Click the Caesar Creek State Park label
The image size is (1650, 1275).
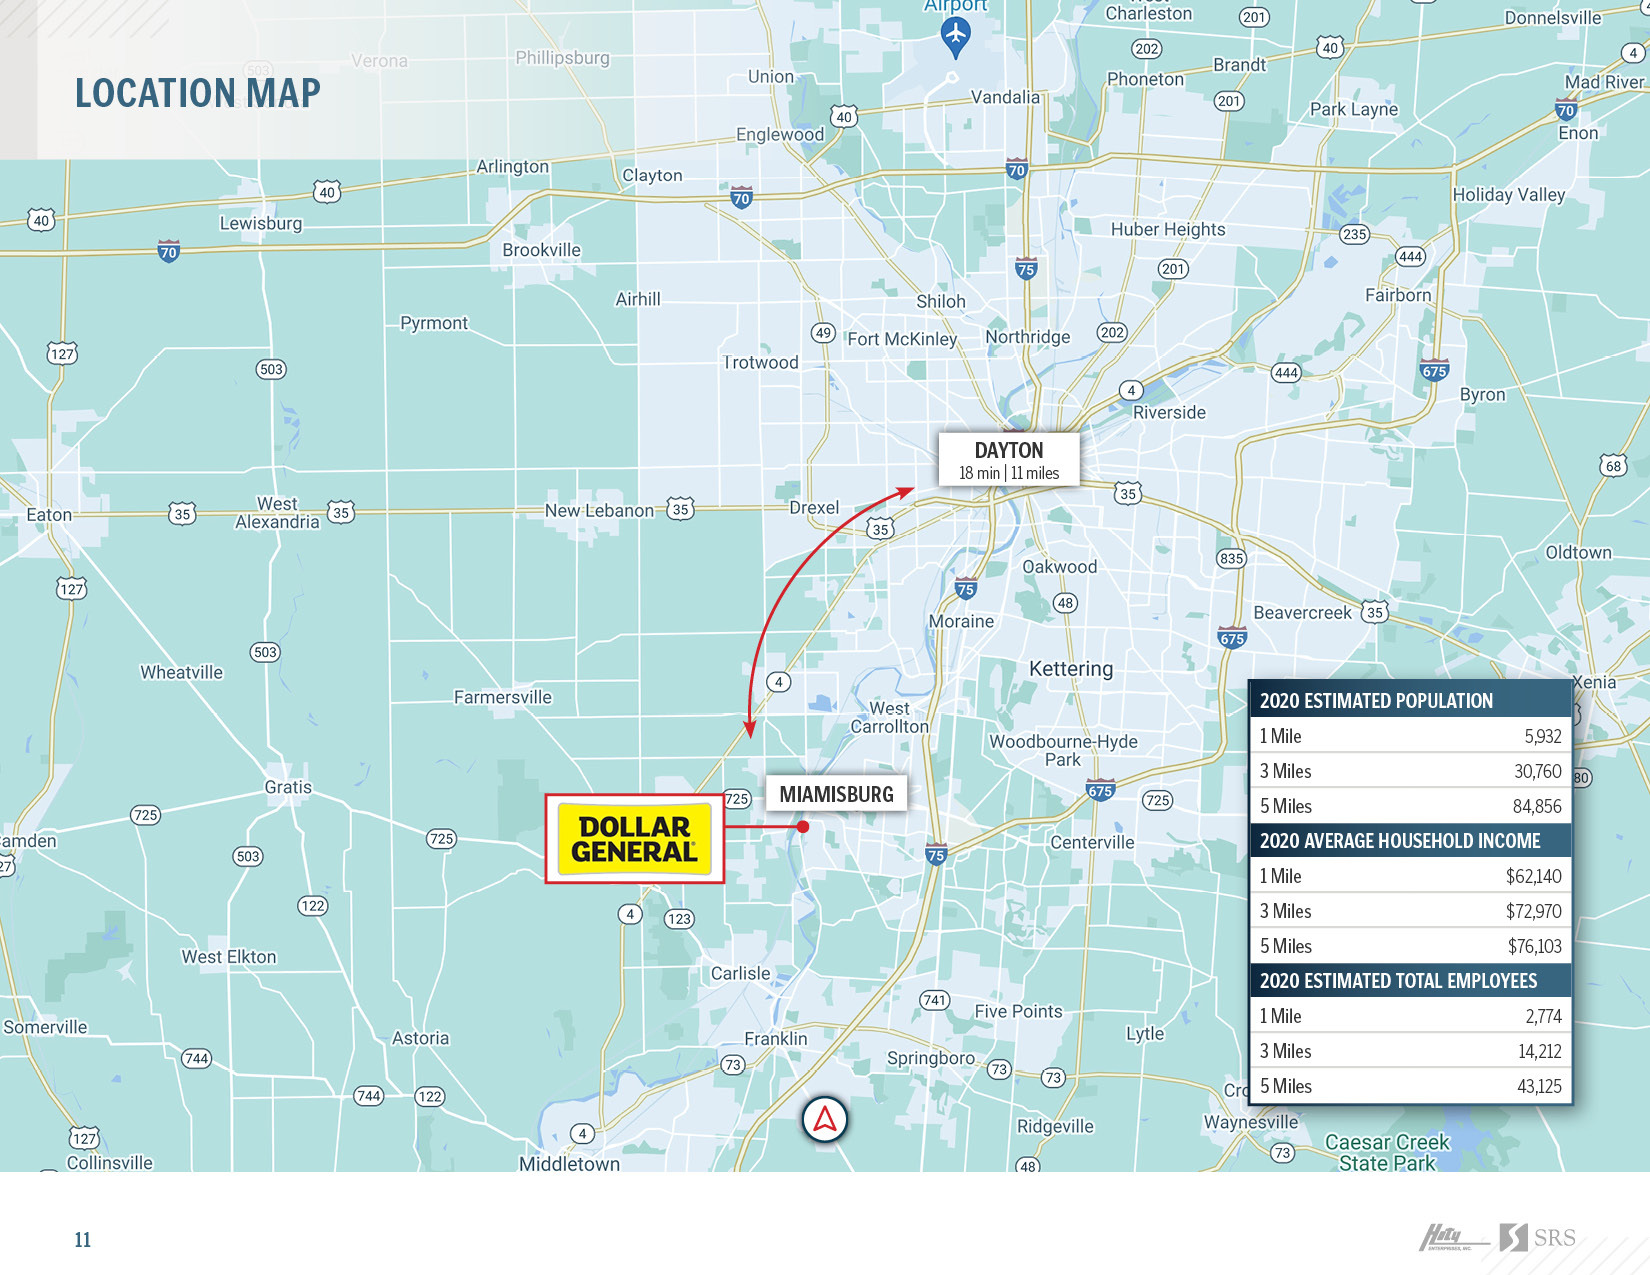point(1387,1152)
